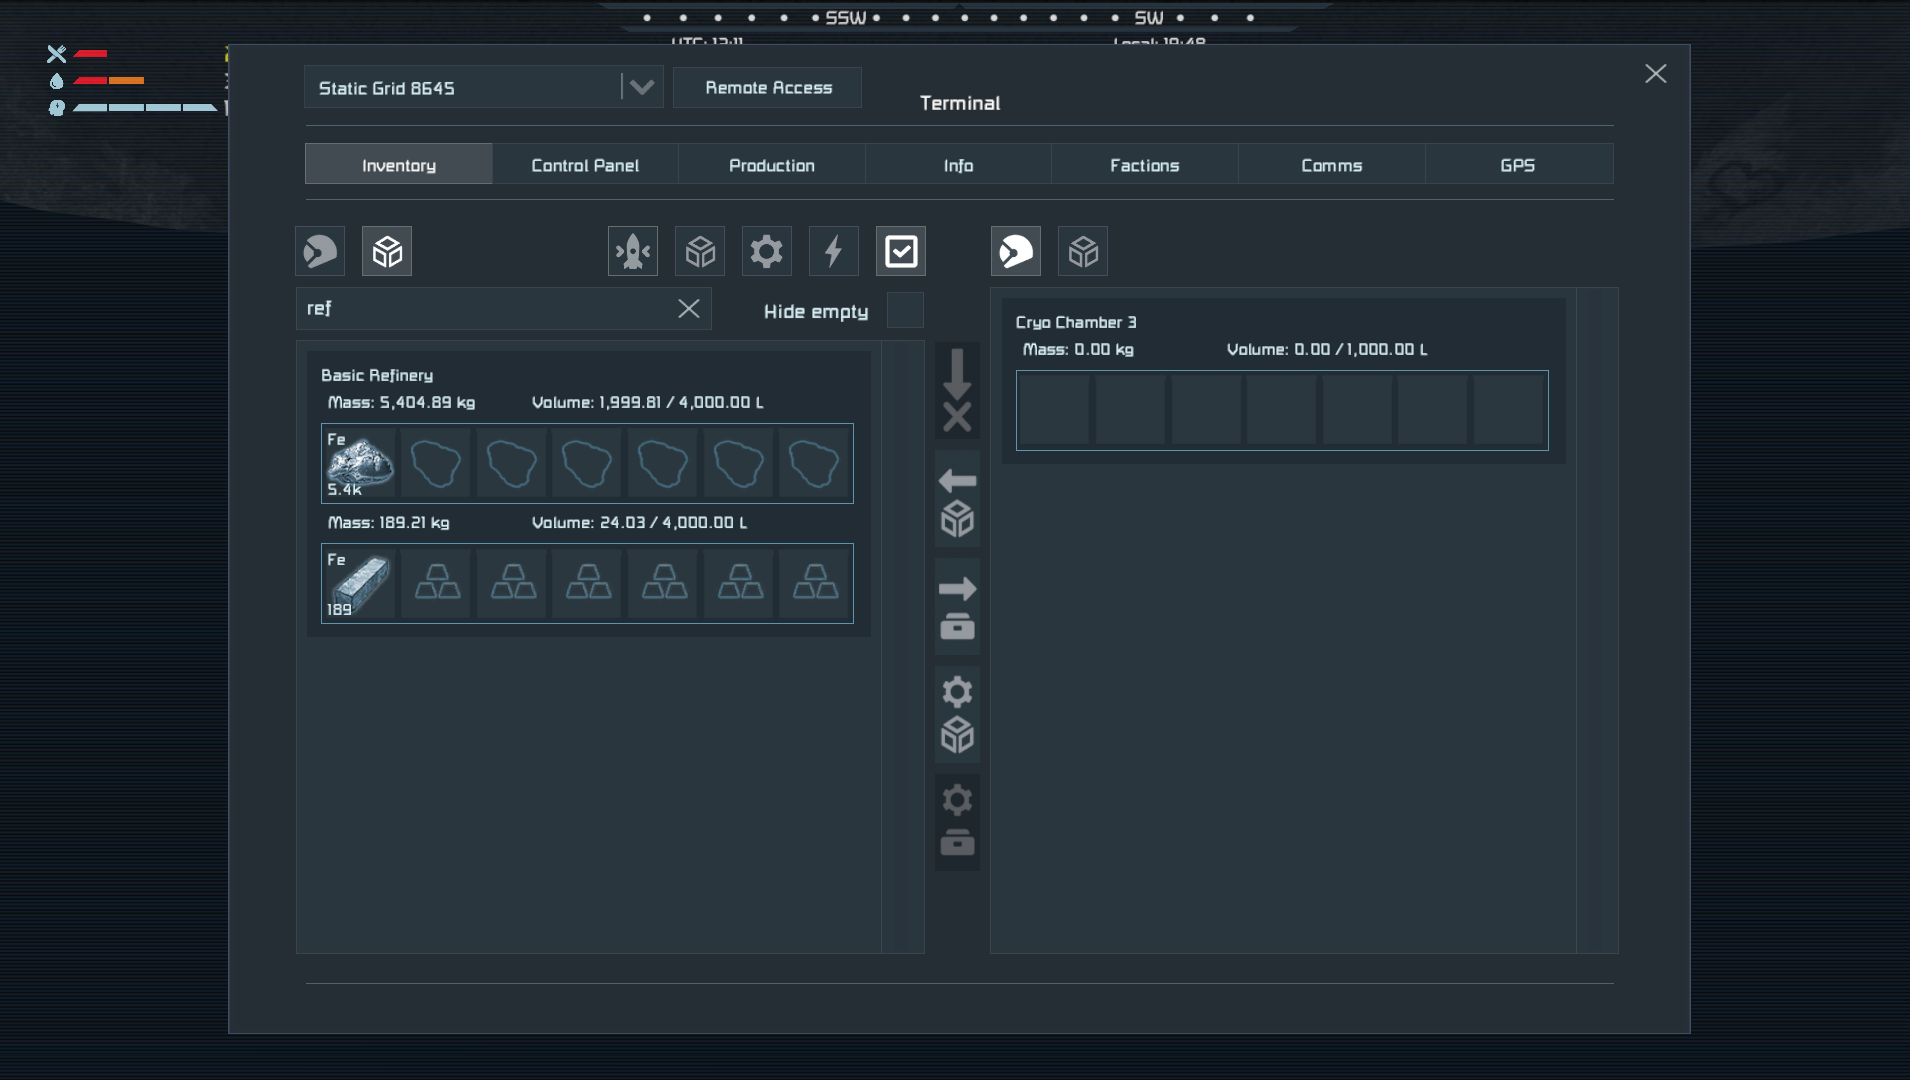The image size is (1910, 1080).
Task: Open the Production tab
Action: pos(771,165)
